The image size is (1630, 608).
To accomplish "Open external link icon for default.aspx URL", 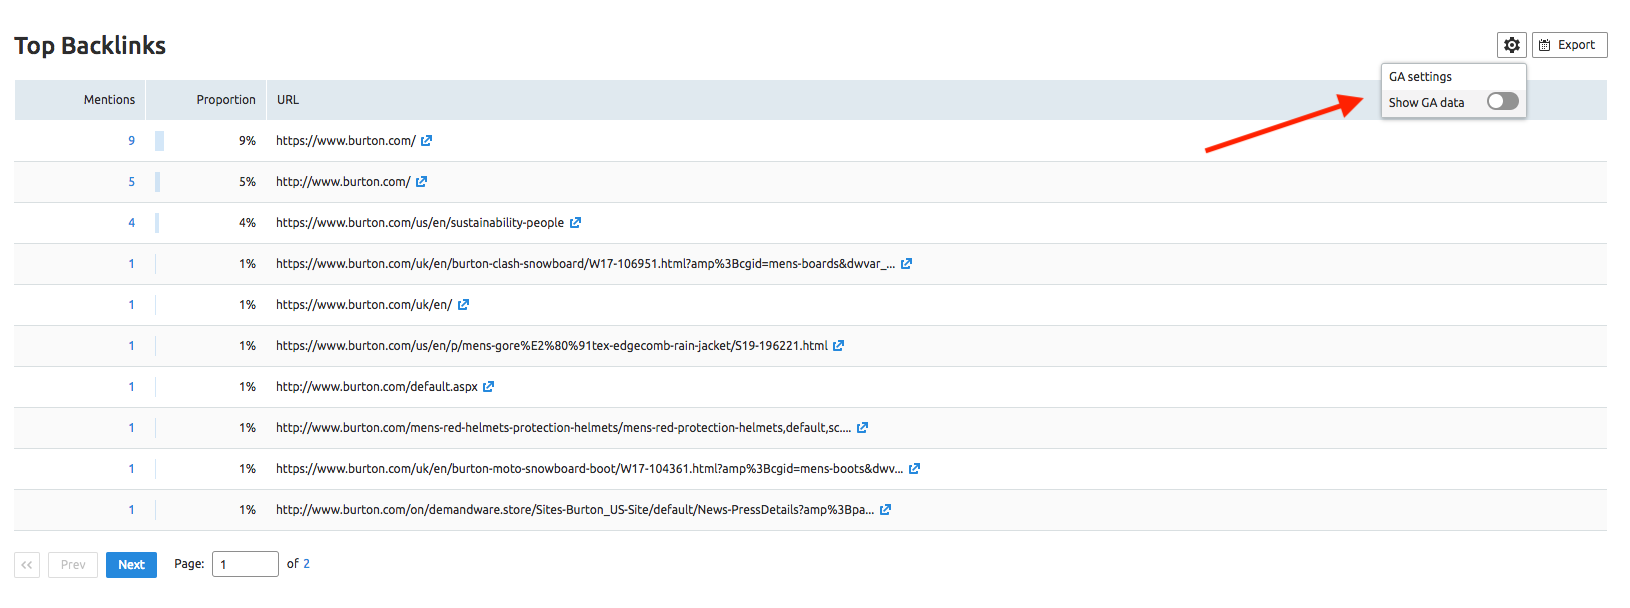I will click(x=488, y=387).
